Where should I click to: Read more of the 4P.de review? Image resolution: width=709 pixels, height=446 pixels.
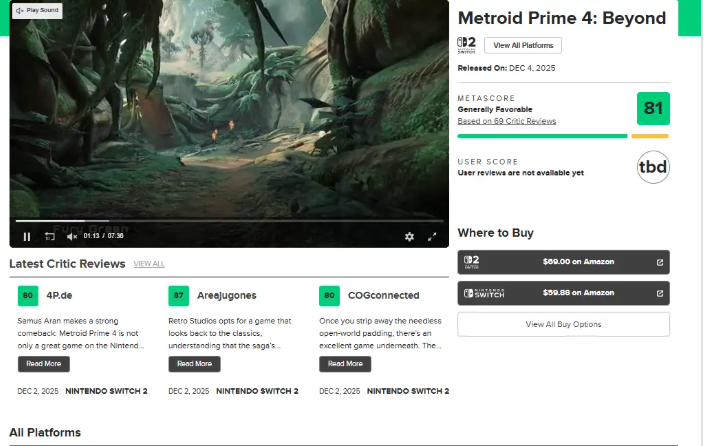[44, 364]
